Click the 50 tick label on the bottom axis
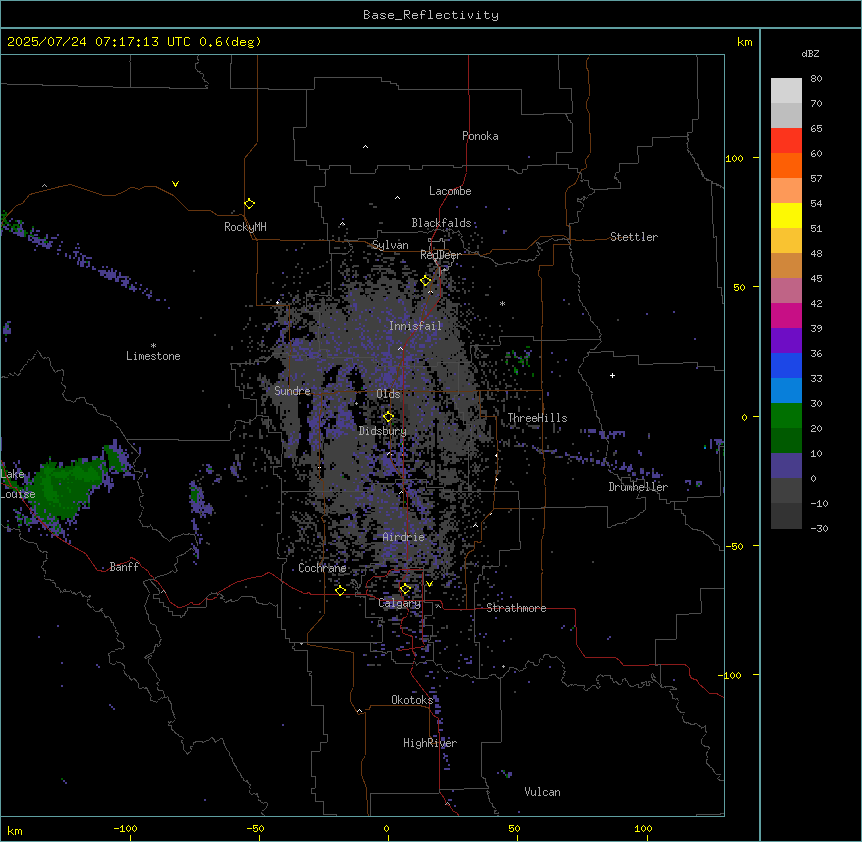Screen dimensions: 862x842 click(514, 829)
